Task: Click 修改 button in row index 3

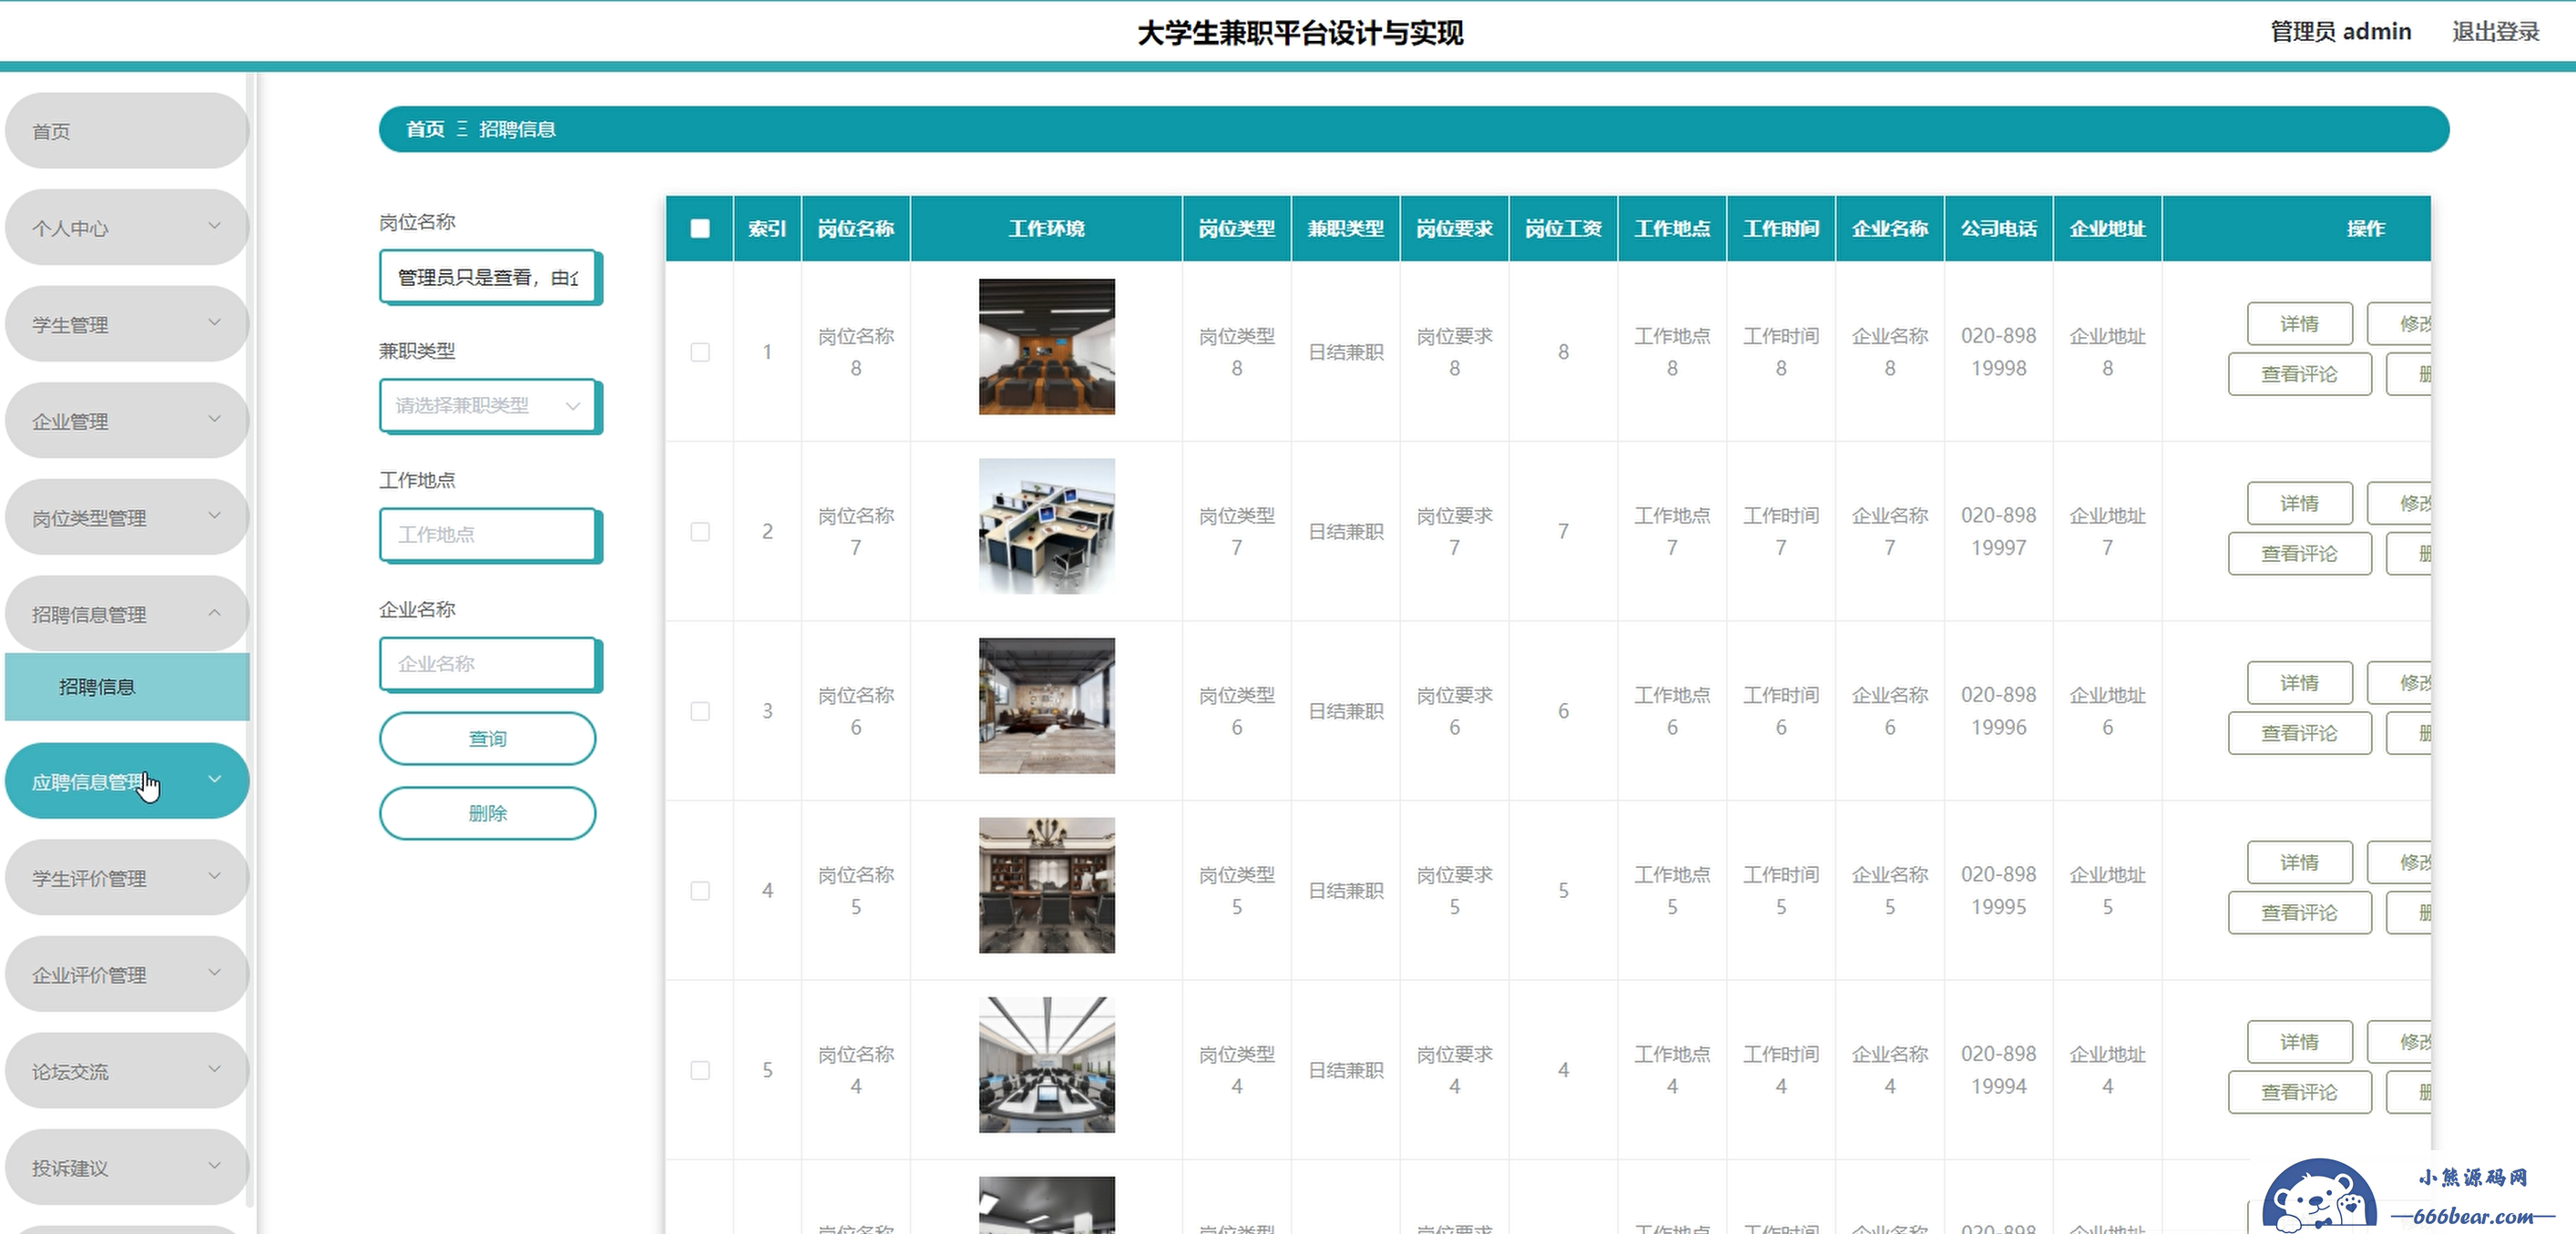Action: (x=2400, y=683)
